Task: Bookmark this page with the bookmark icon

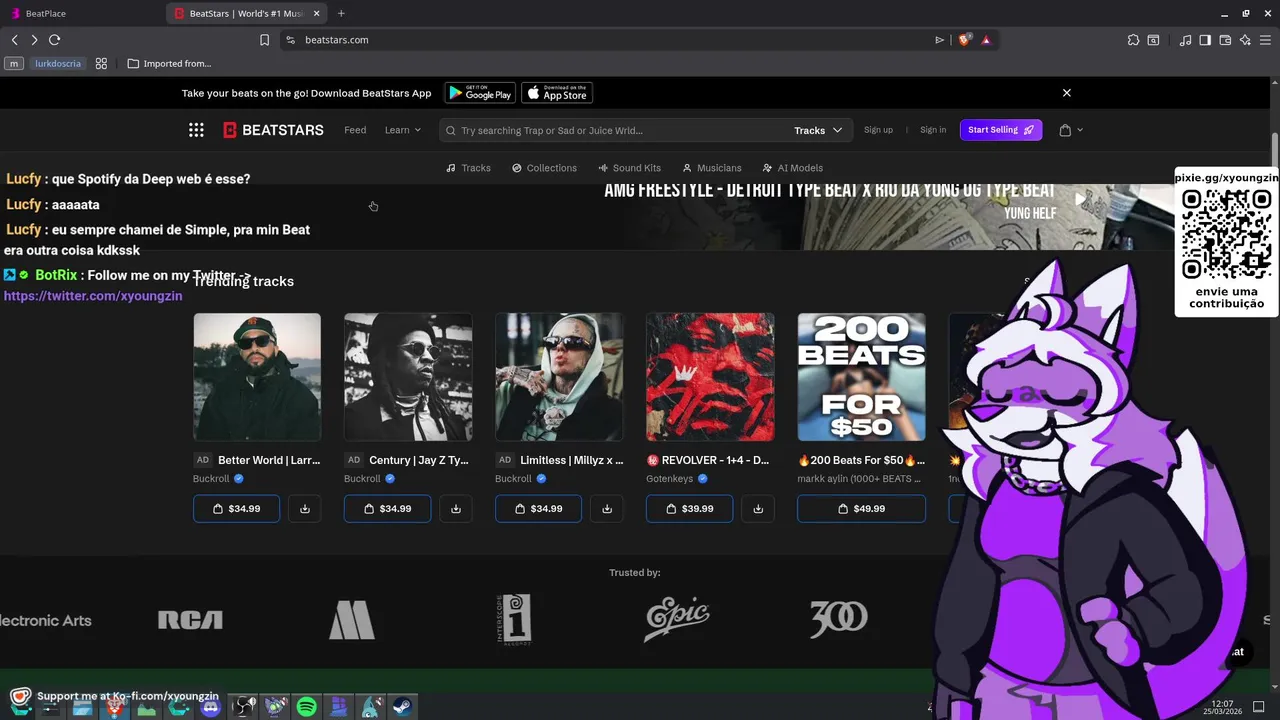Action: (264, 40)
